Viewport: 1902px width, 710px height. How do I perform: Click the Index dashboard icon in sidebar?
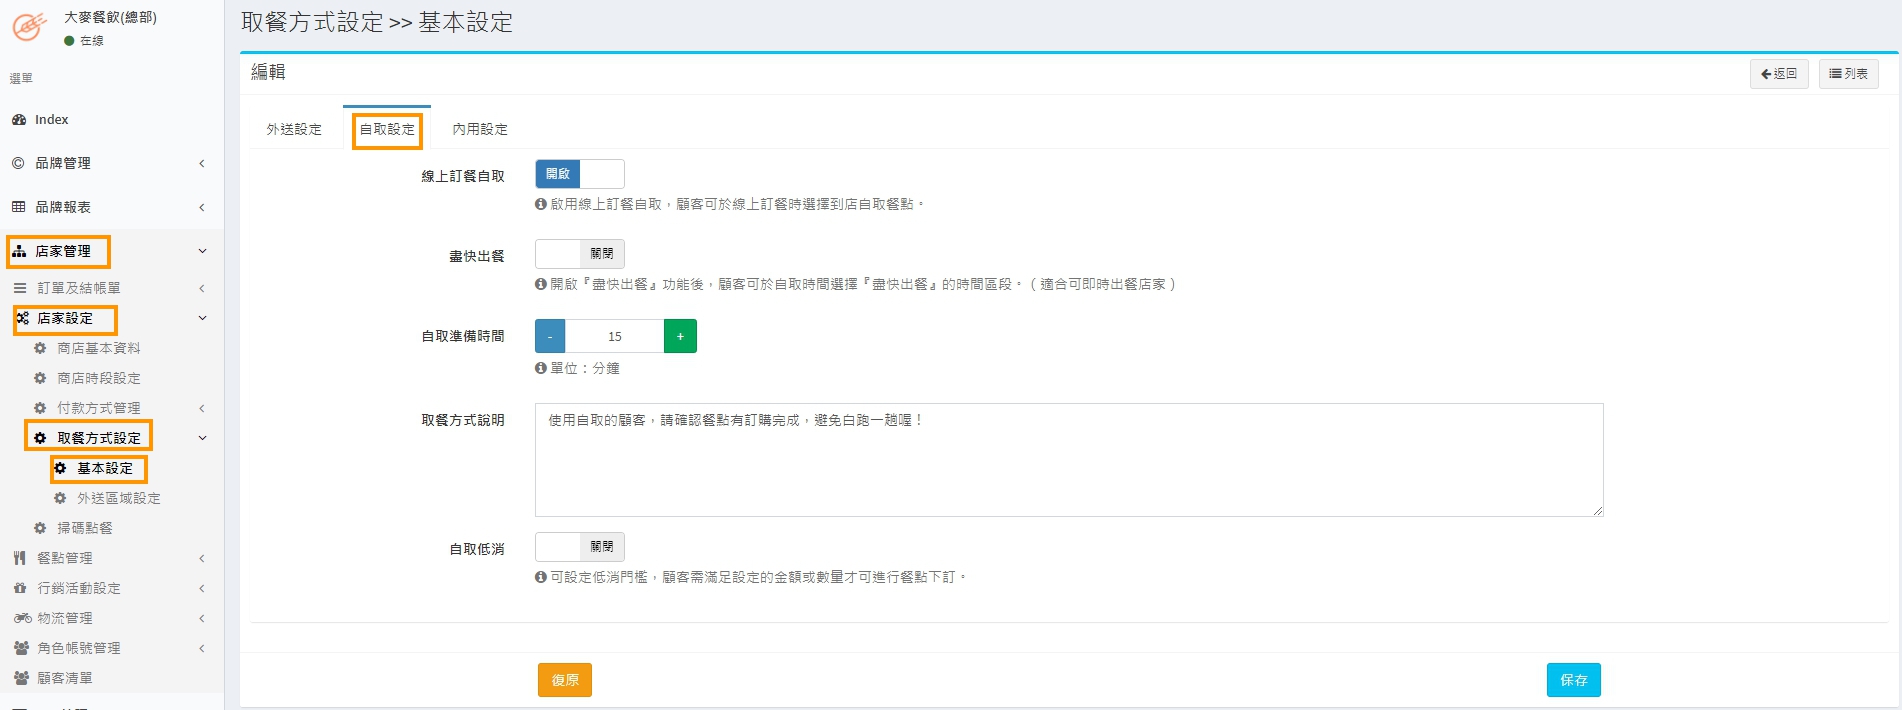(19, 120)
